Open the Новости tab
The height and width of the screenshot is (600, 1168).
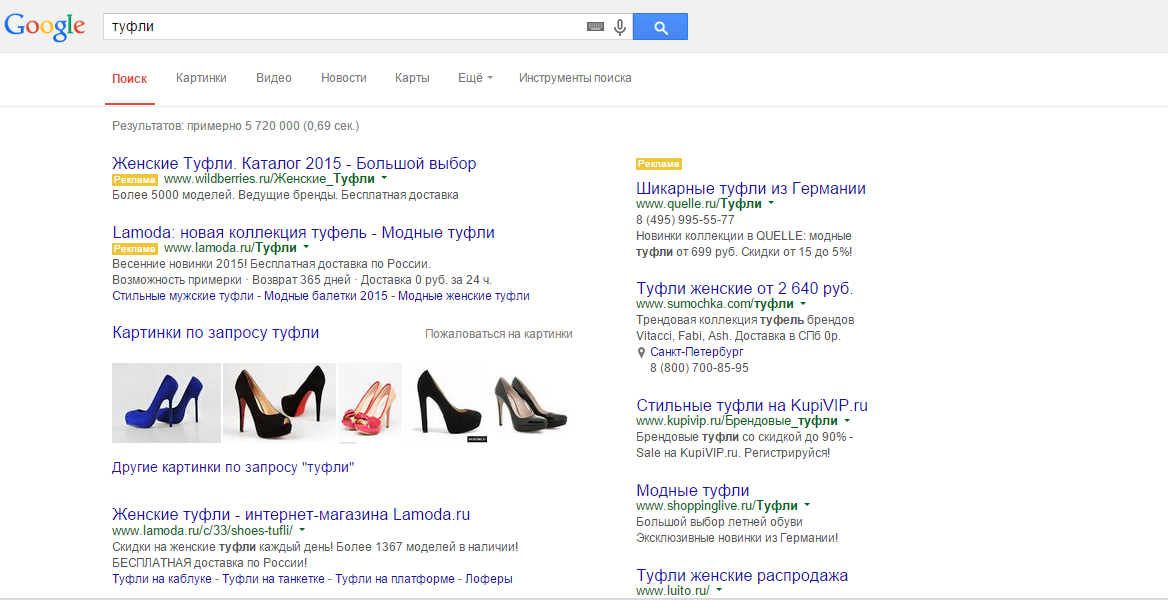tap(344, 78)
